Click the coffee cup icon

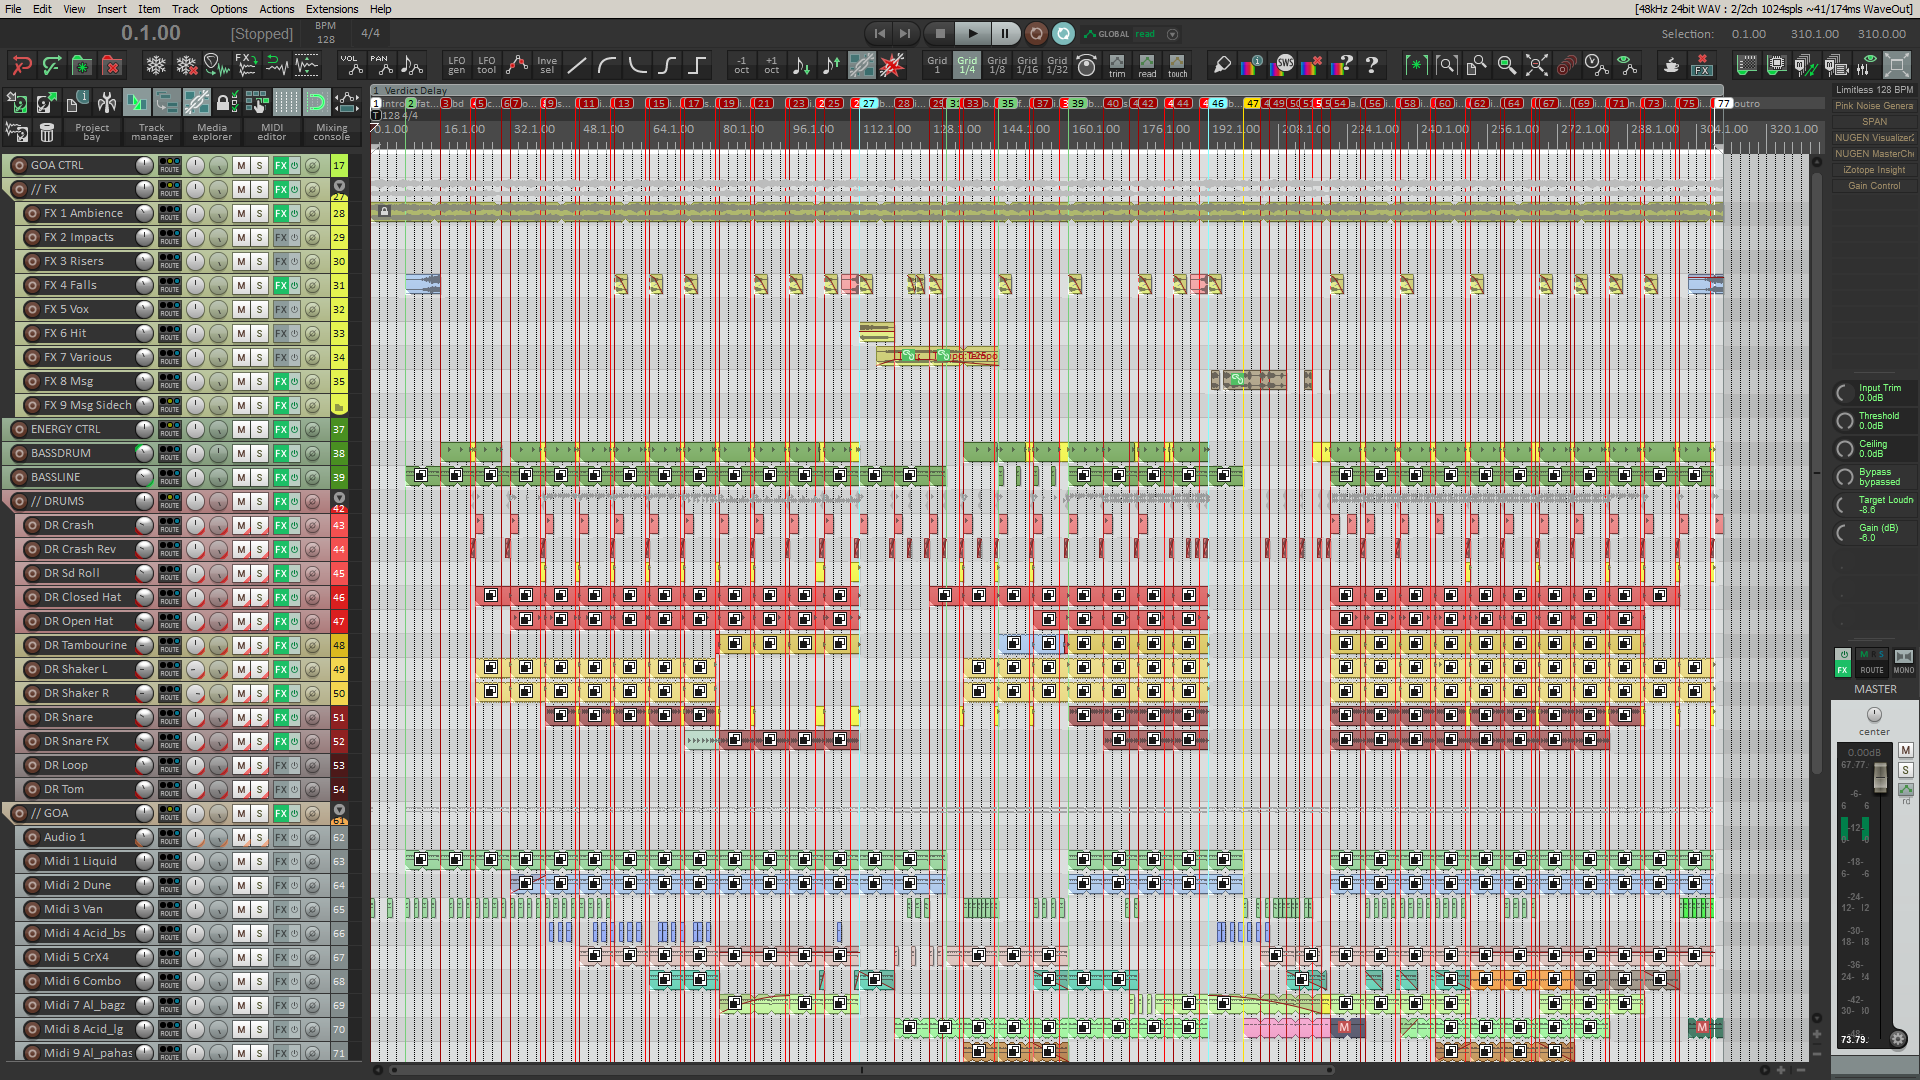click(x=1671, y=66)
